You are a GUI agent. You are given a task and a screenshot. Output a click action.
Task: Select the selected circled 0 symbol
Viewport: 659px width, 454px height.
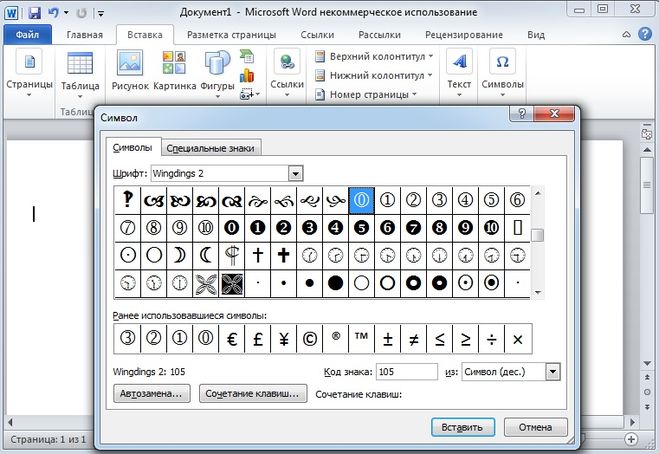pos(361,200)
